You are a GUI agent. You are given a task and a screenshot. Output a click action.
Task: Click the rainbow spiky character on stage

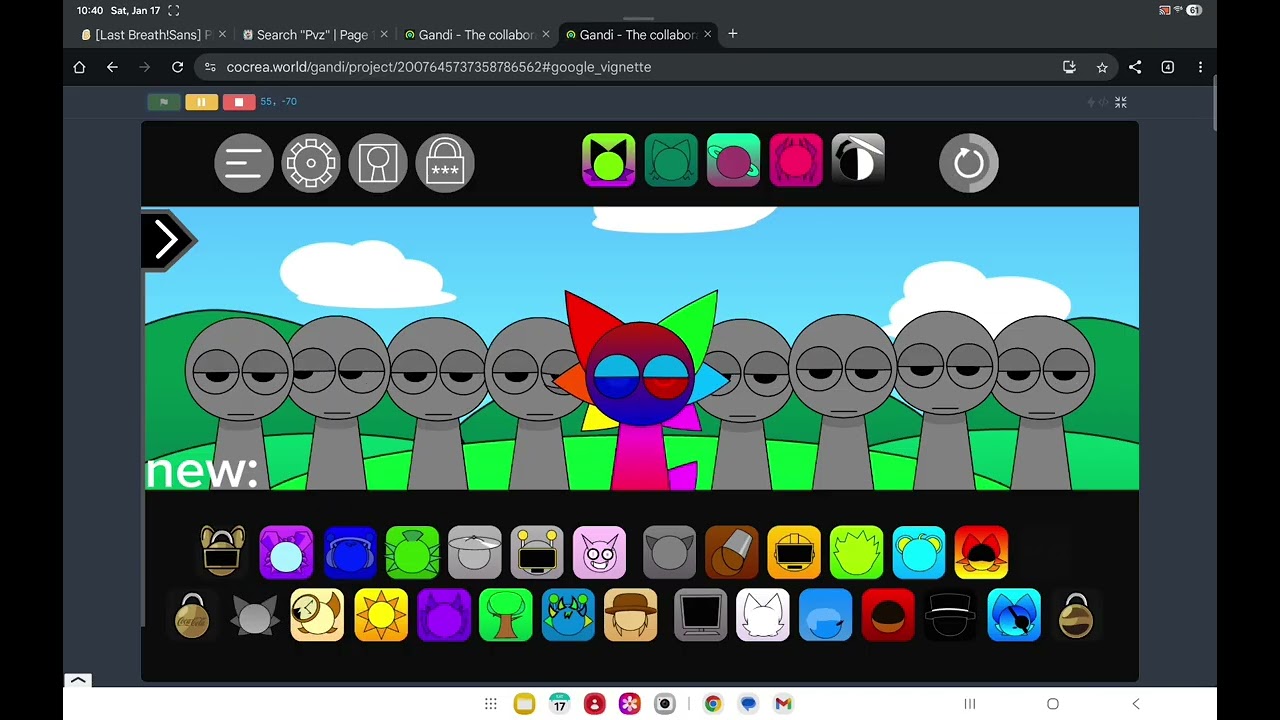coord(640,390)
